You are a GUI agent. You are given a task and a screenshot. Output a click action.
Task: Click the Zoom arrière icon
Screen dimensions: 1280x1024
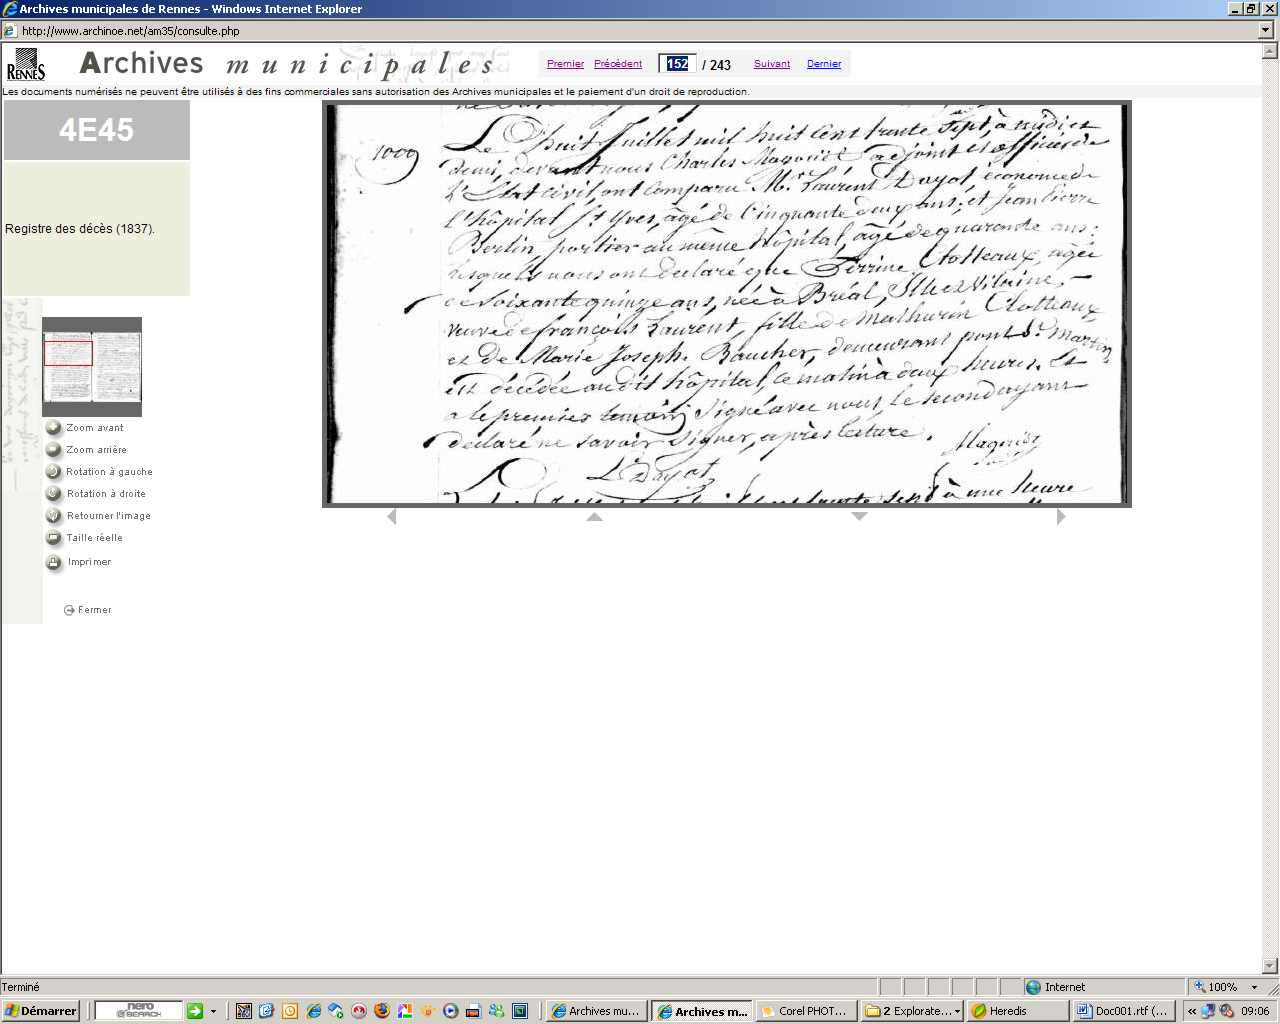54,450
